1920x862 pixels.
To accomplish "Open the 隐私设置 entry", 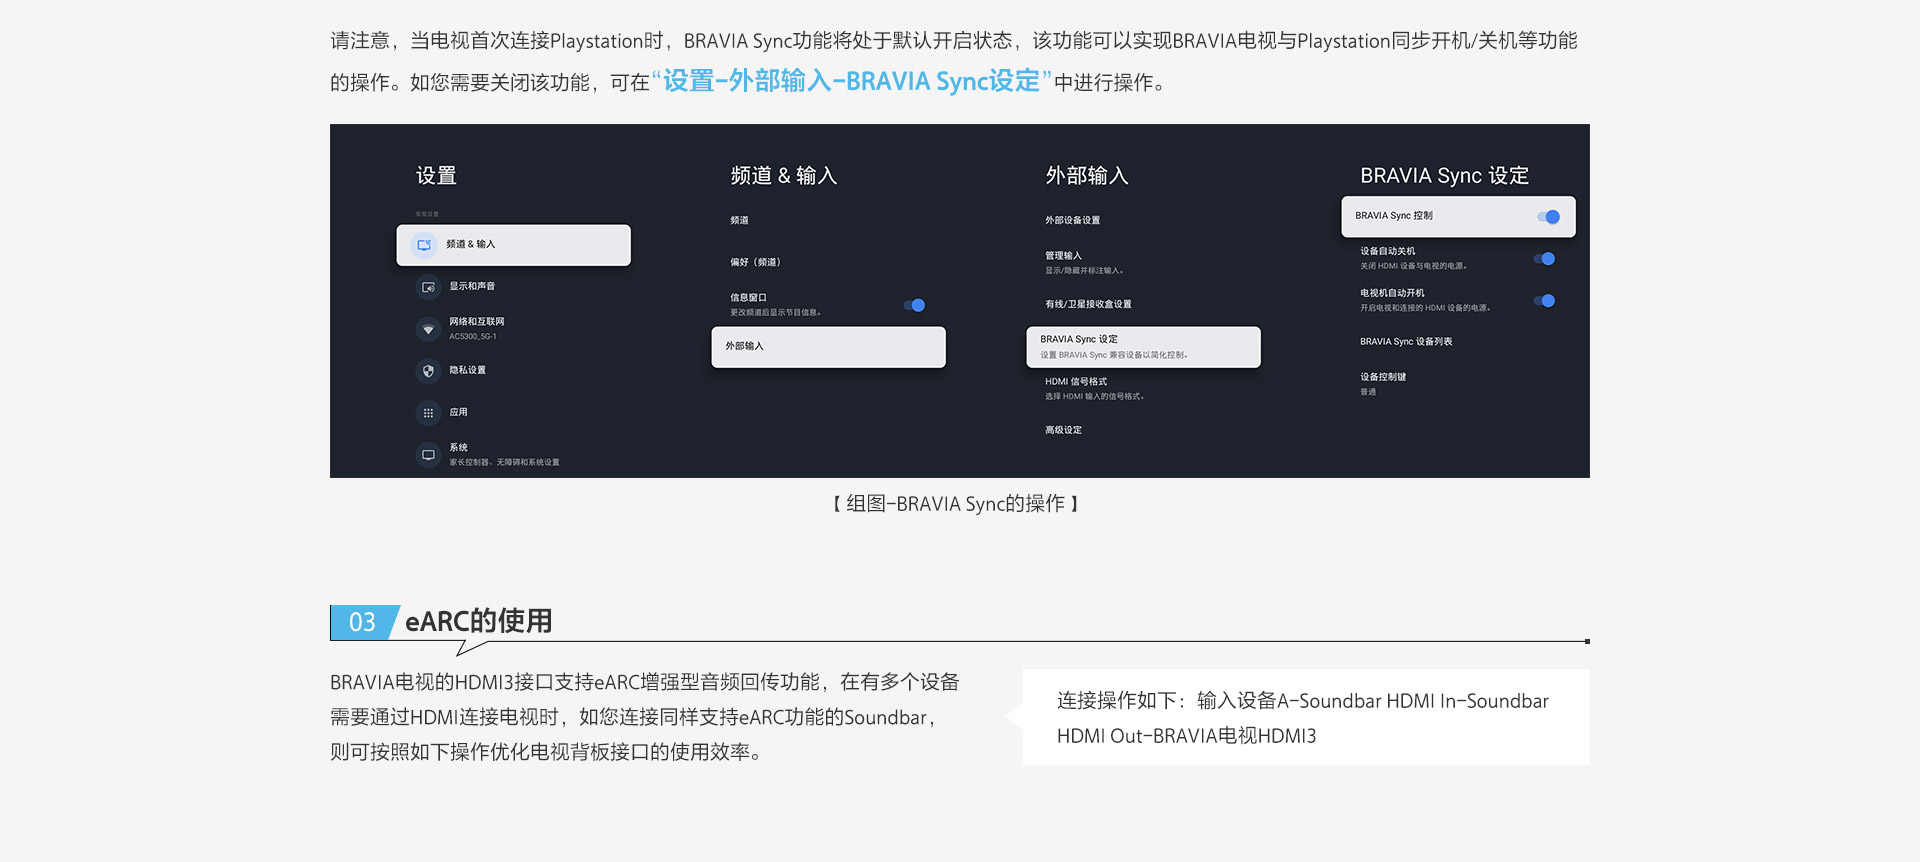I will [467, 371].
